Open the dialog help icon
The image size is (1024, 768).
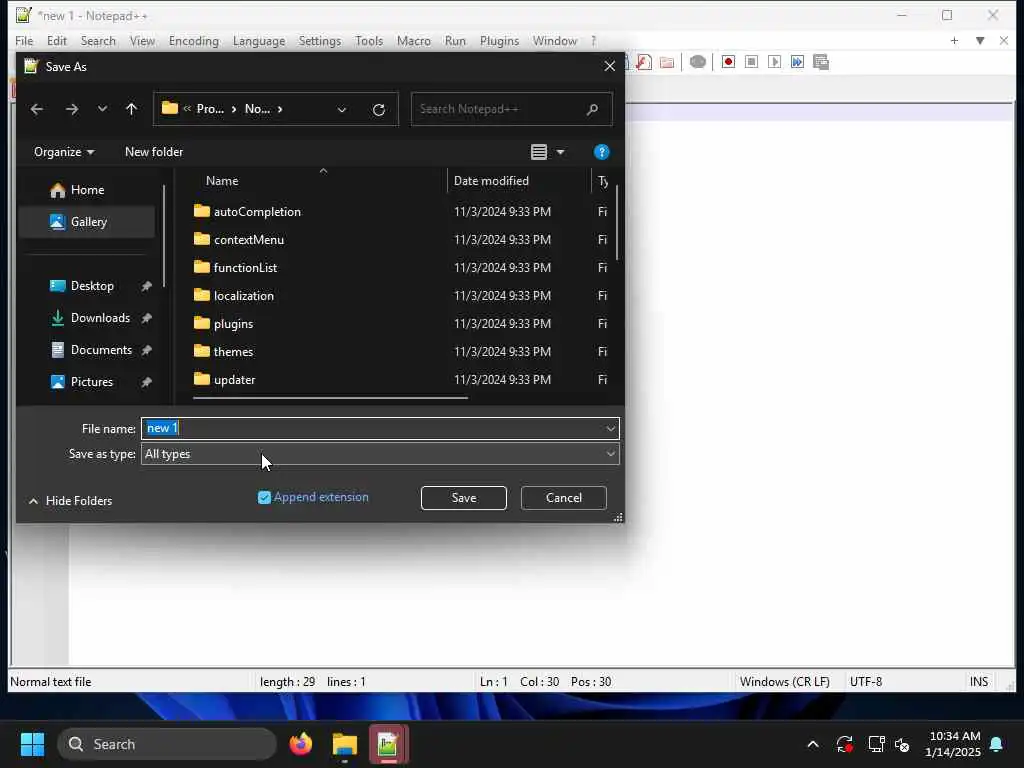click(x=601, y=152)
